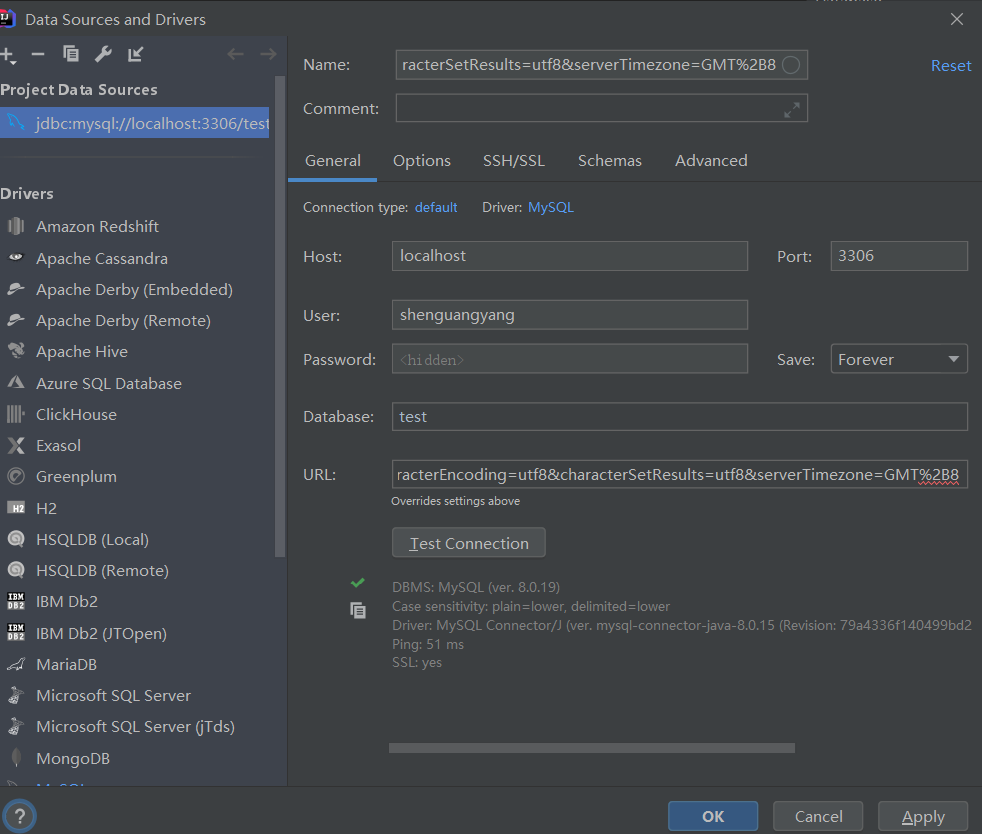Screen dimensions: 982x834
Task: Click the make global import arrow icon
Action: (135, 54)
